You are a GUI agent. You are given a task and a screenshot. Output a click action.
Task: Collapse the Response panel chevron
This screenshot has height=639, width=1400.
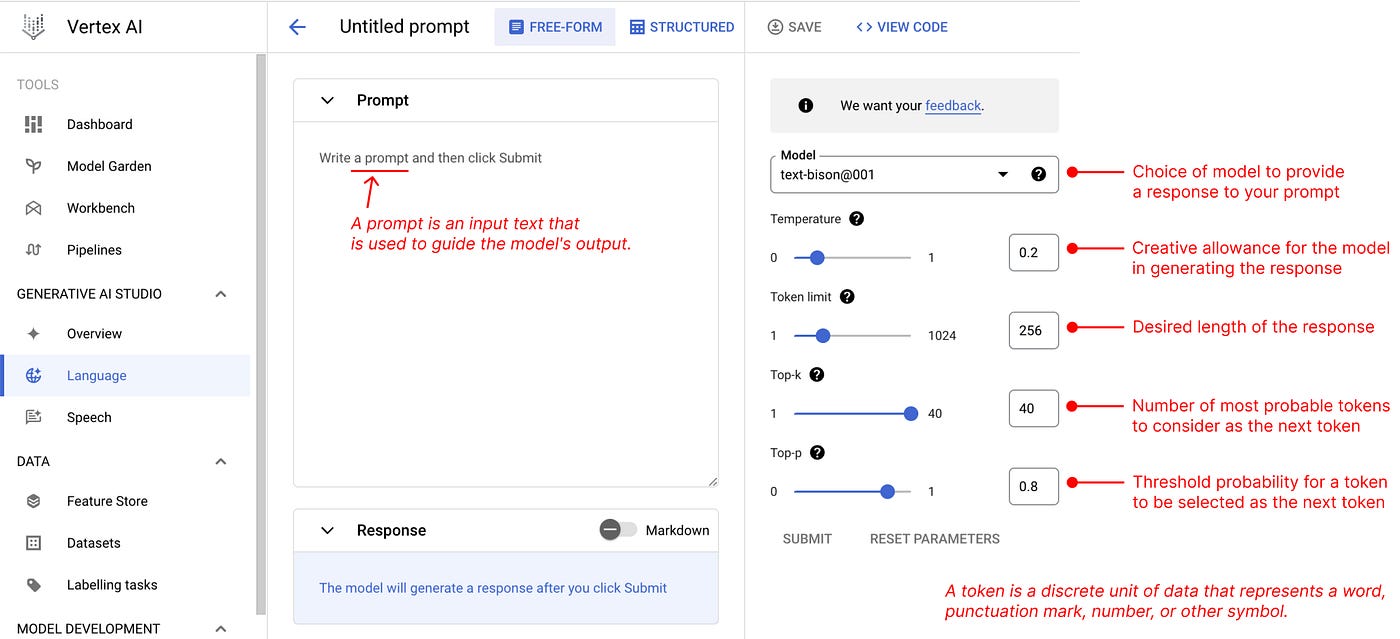(x=327, y=530)
